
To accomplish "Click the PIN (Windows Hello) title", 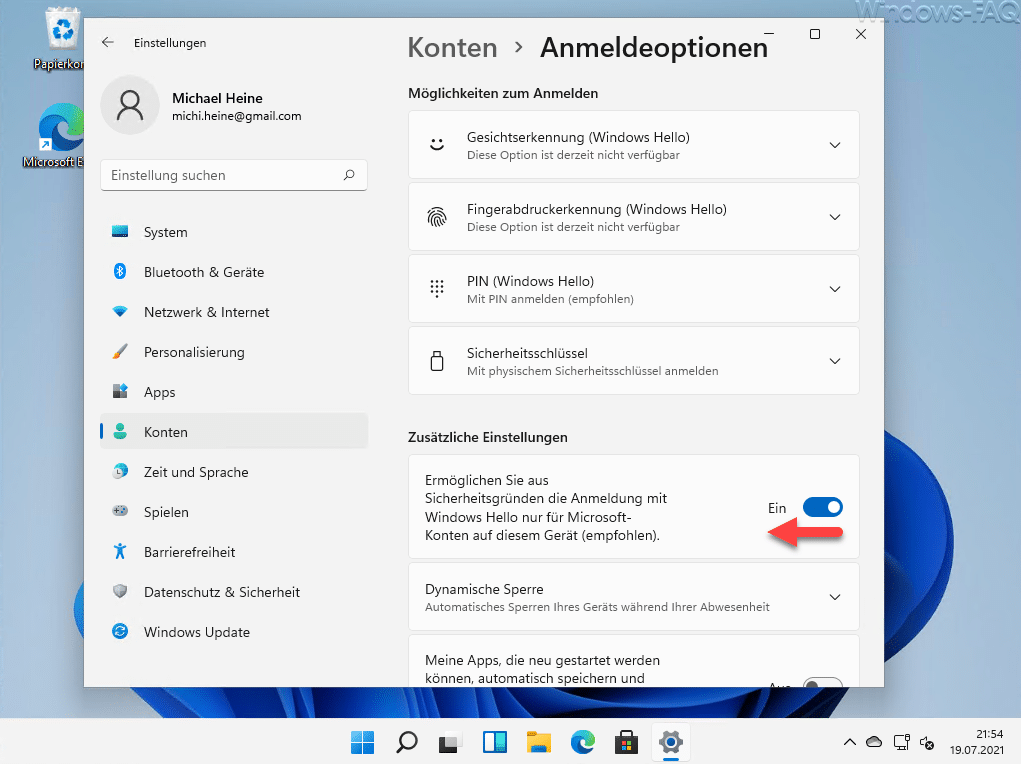I will click(x=530, y=281).
